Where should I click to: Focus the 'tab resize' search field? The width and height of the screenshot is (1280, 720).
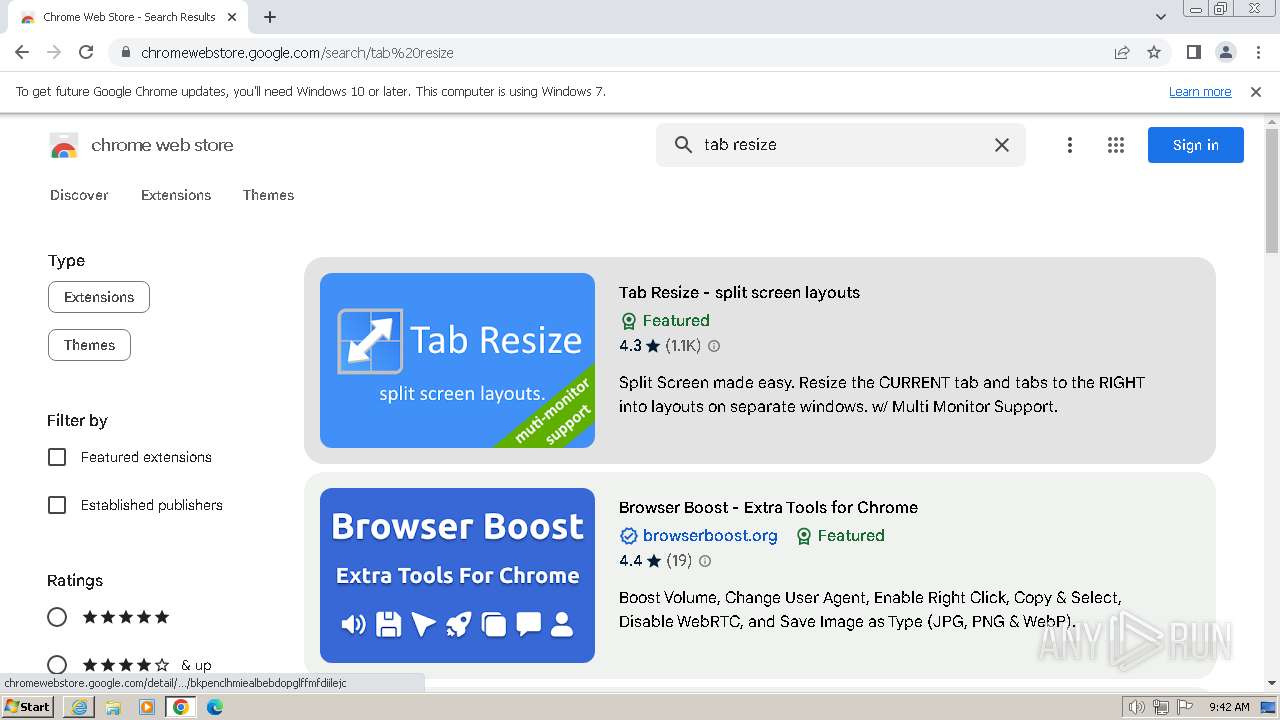840,145
